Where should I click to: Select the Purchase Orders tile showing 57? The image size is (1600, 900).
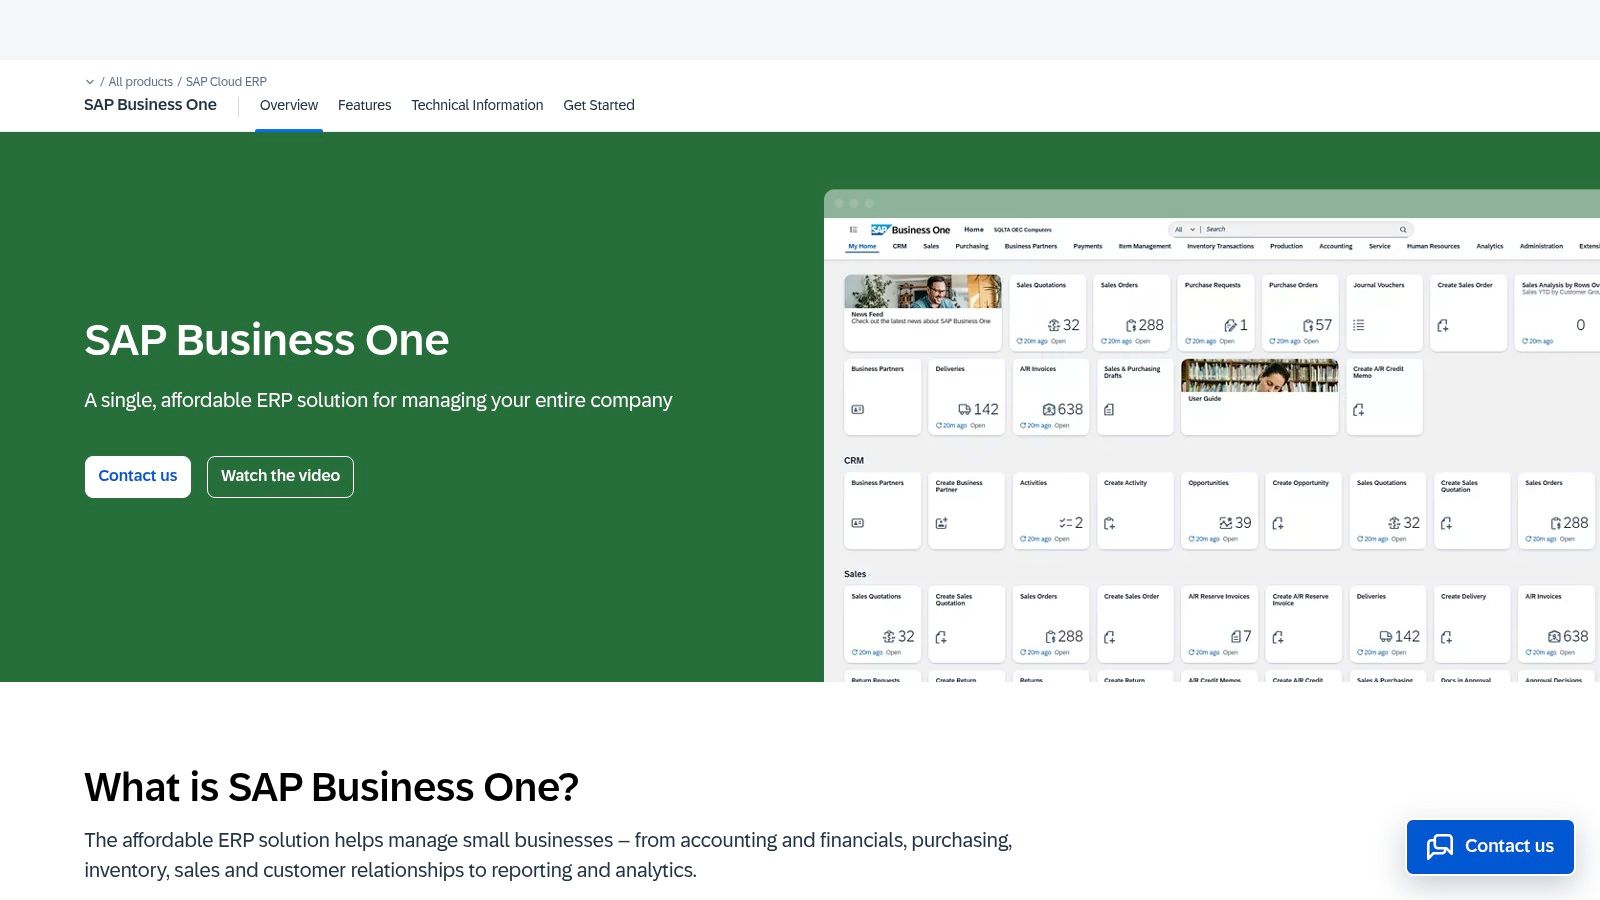coord(1300,313)
